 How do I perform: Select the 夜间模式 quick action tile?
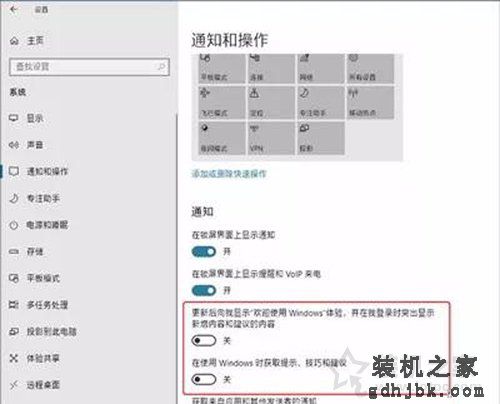(222, 138)
